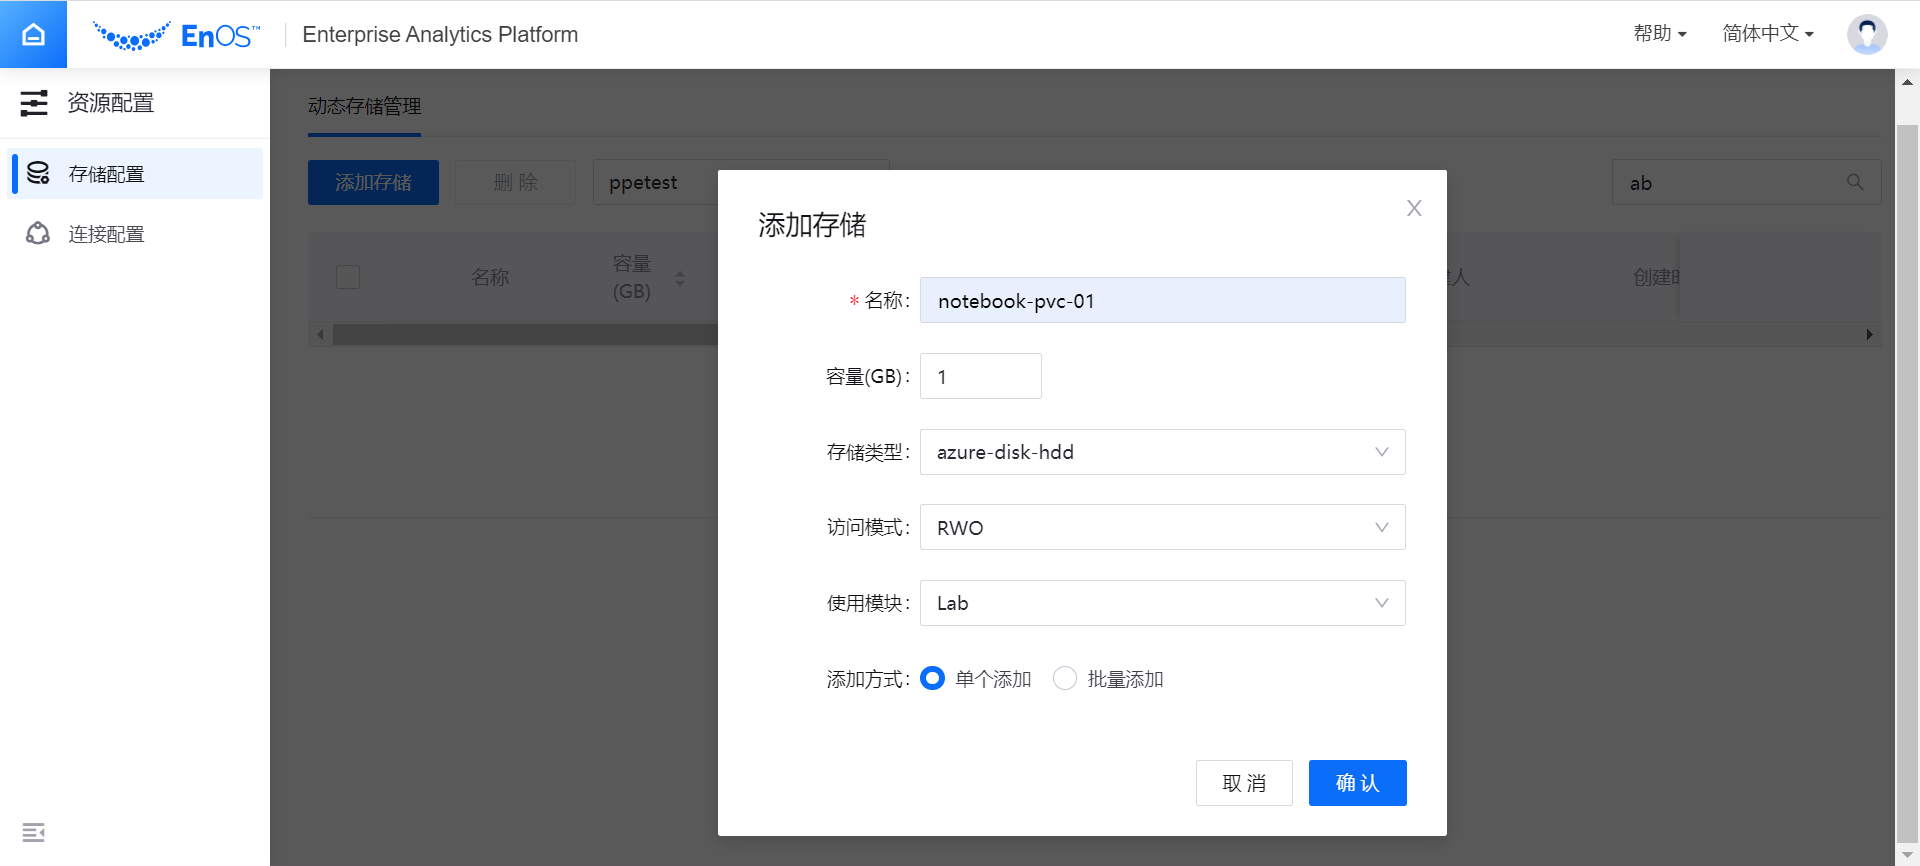This screenshot has width=1920, height=866.
Task: Click the capacity column sort arrows
Action: coord(680,278)
